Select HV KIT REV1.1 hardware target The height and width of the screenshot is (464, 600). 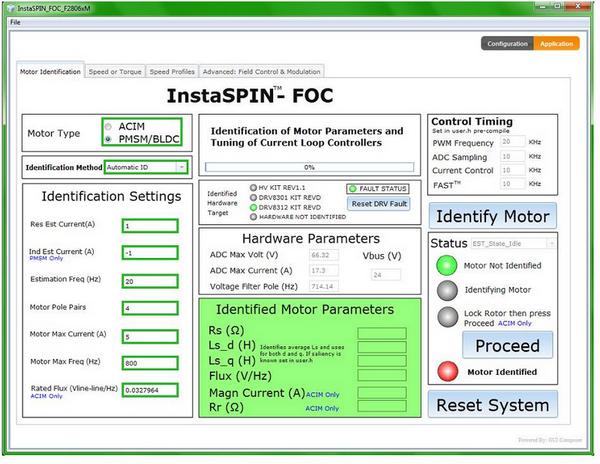pyautogui.click(x=253, y=187)
